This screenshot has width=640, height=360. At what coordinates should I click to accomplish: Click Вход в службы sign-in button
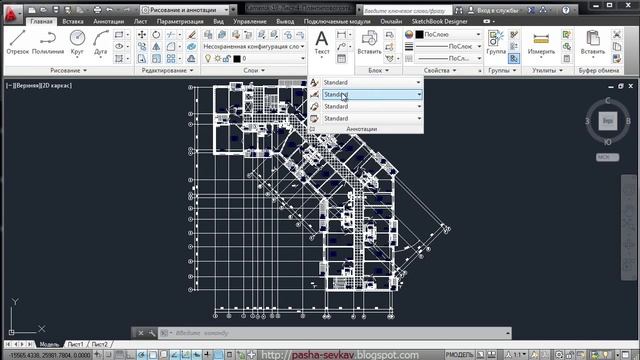494,10
